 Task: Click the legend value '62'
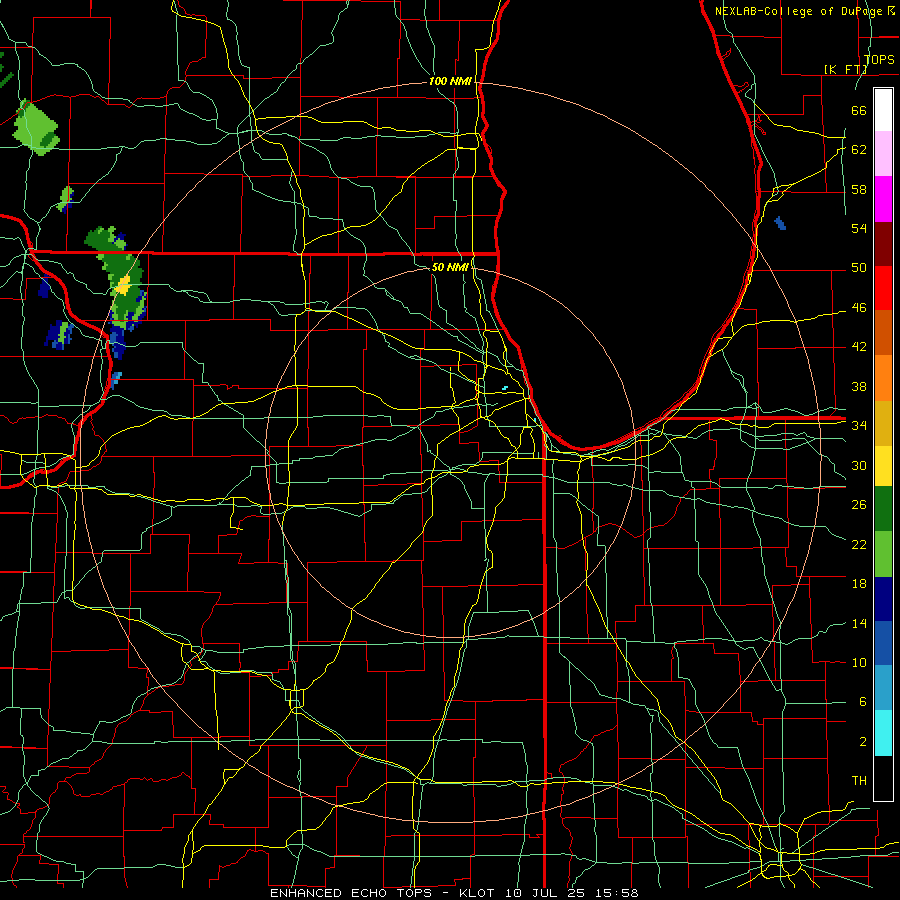[x=859, y=150]
